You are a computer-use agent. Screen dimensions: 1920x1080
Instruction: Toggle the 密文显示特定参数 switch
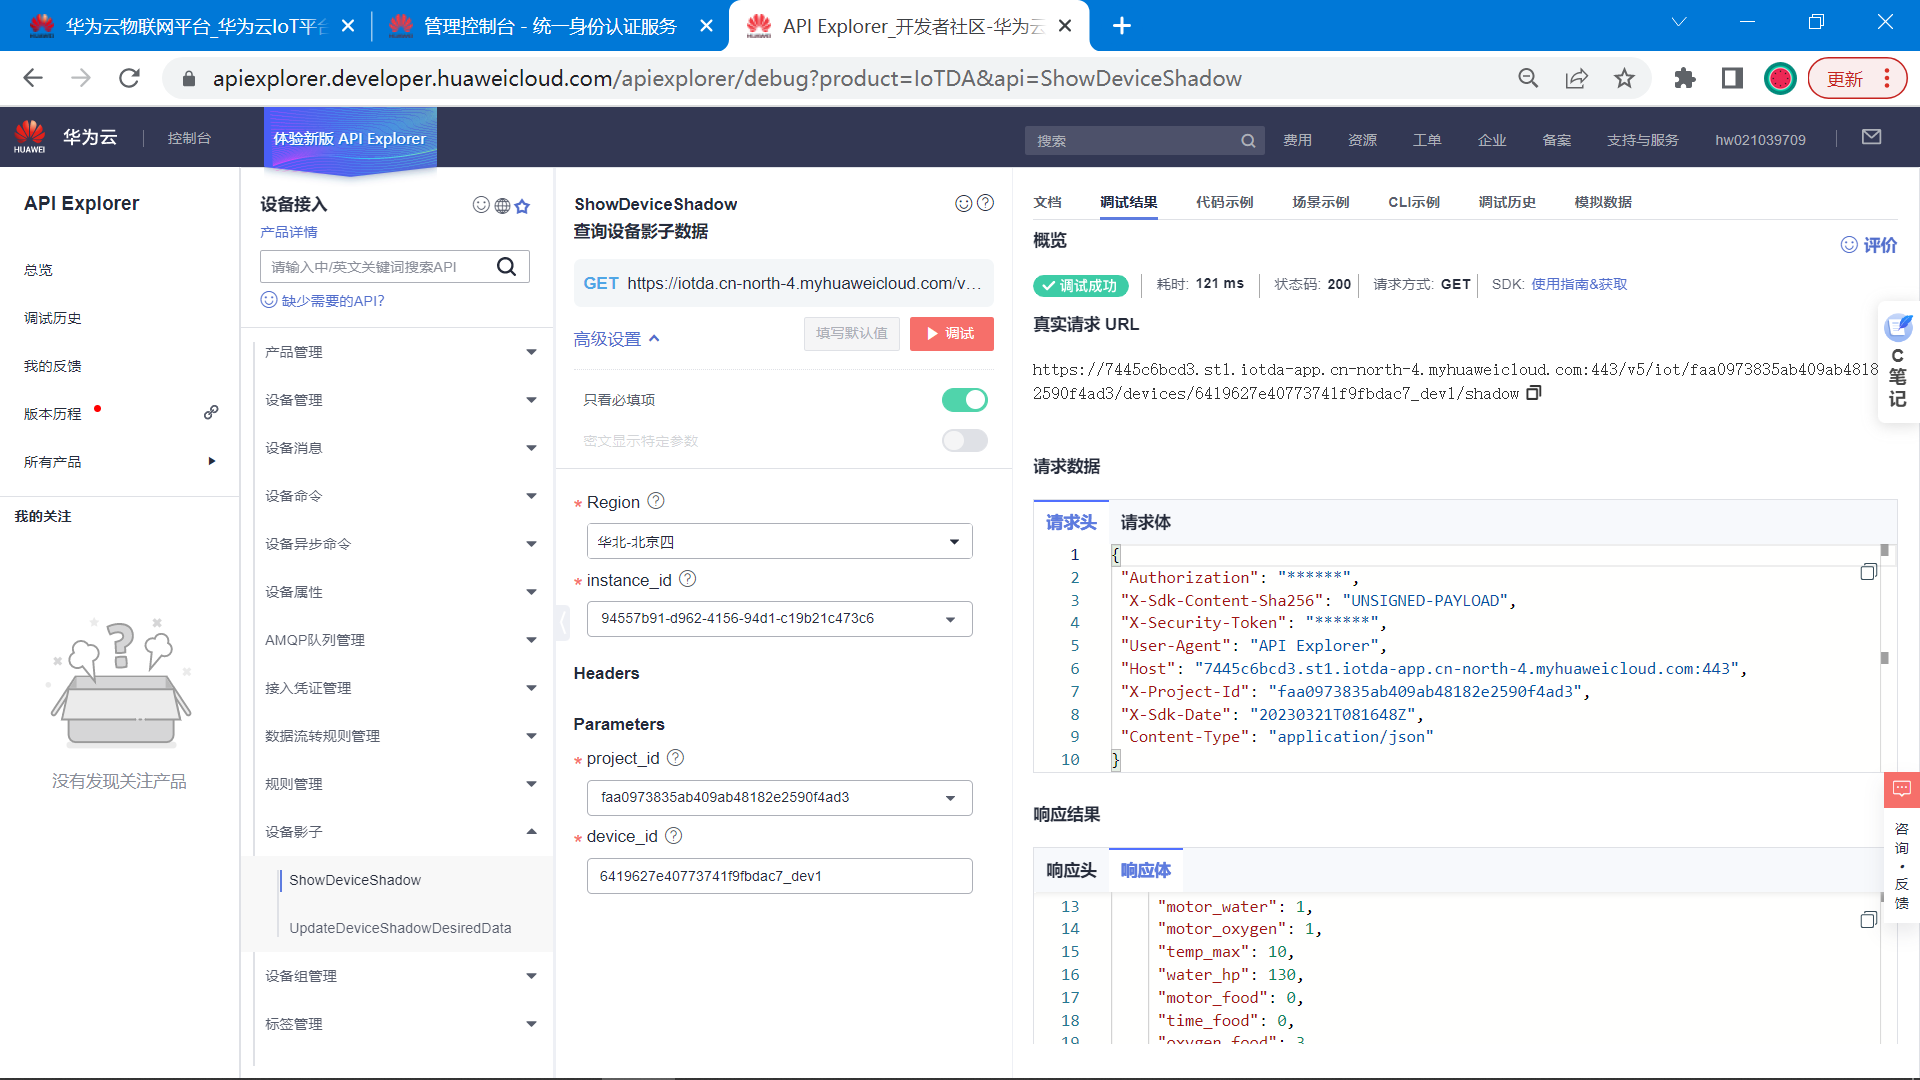(x=964, y=441)
